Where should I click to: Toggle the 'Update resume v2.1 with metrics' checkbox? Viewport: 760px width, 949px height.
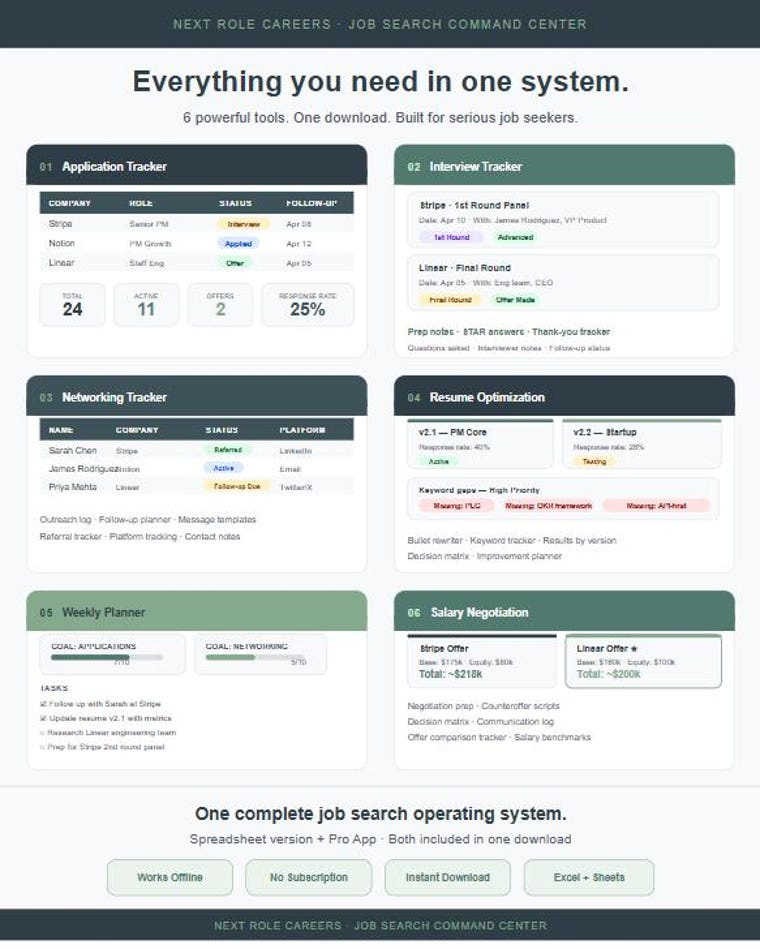43,718
